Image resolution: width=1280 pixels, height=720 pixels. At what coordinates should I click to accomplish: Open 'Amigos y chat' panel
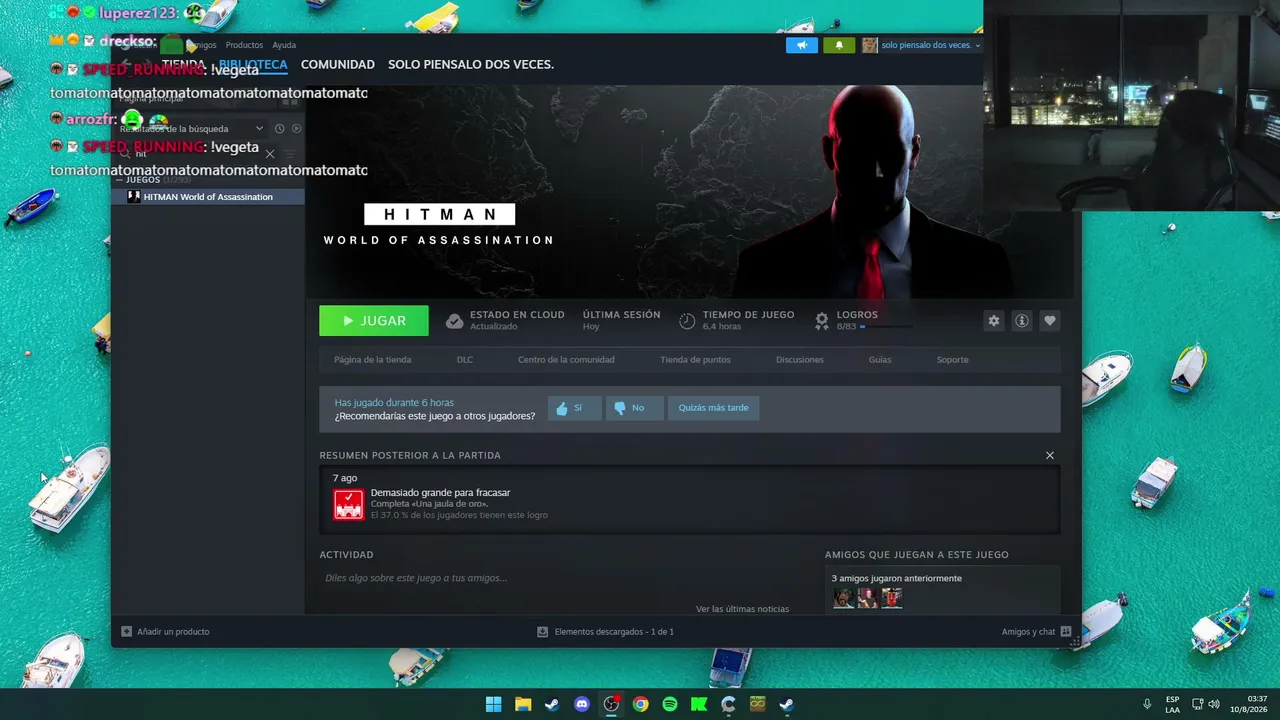point(1037,632)
